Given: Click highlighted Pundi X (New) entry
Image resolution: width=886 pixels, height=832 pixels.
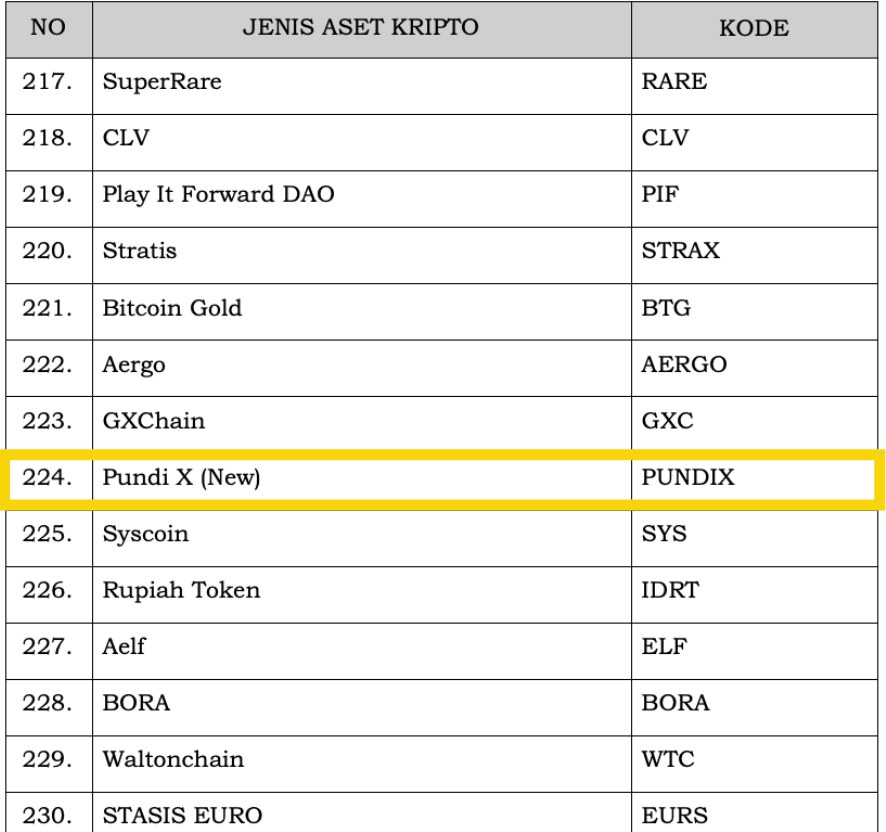Looking at the screenshot, I should (x=181, y=478).
